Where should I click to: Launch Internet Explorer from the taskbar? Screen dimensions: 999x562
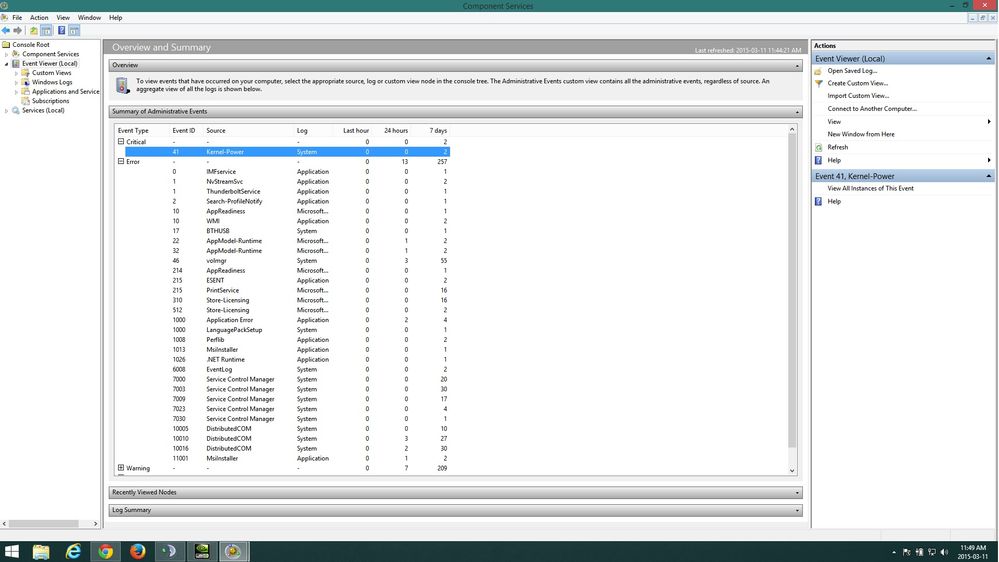tap(73, 551)
